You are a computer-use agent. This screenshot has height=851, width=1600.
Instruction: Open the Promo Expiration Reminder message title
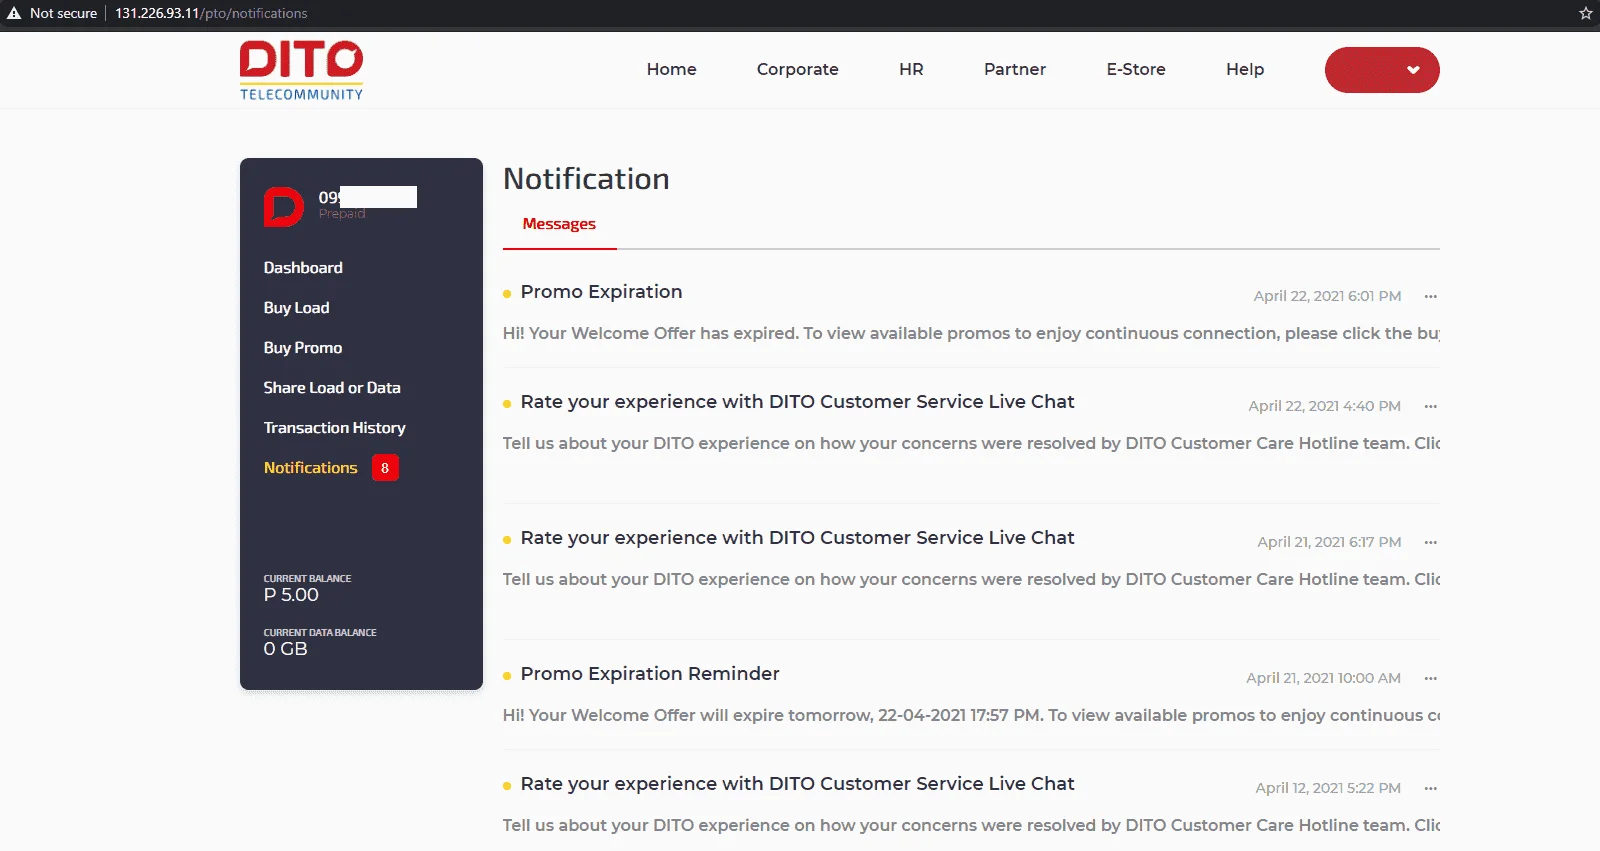(x=650, y=674)
